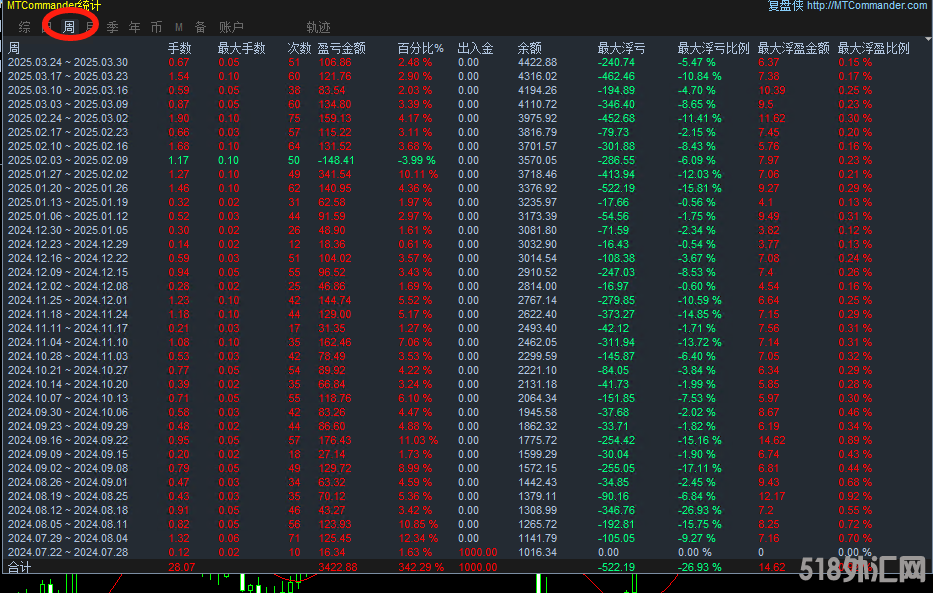Open the 轨迹 track tab
The height and width of the screenshot is (593, 933).
pos(318,27)
